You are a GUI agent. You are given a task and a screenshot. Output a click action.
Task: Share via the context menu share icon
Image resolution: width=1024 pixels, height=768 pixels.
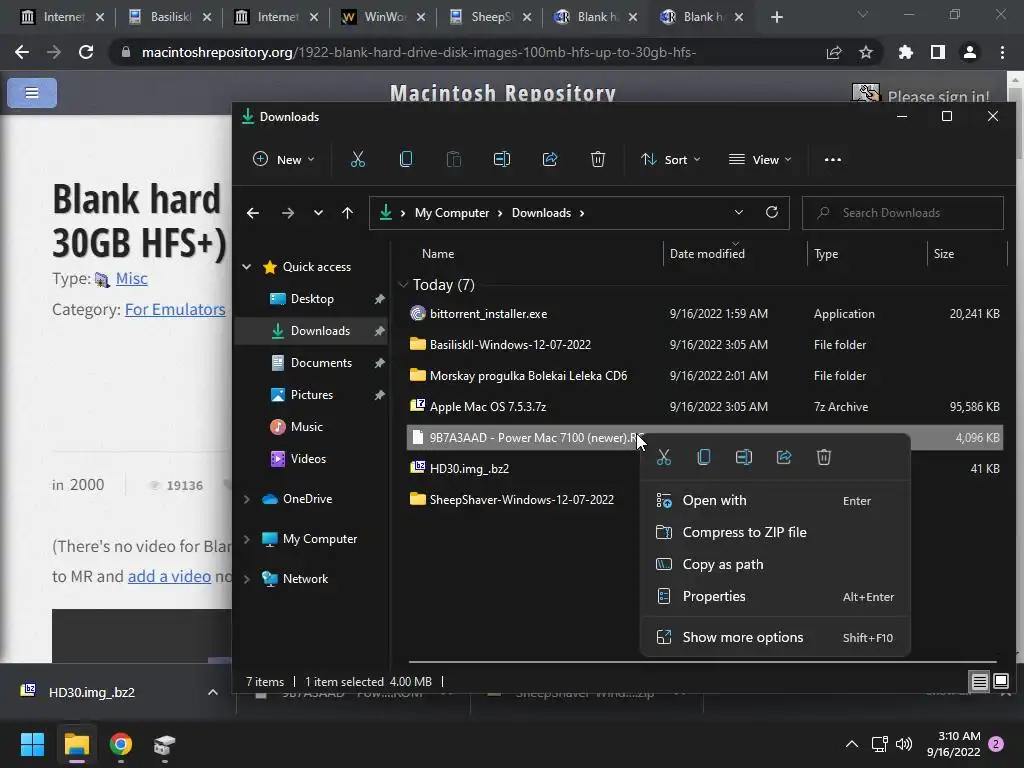(x=784, y=457)
